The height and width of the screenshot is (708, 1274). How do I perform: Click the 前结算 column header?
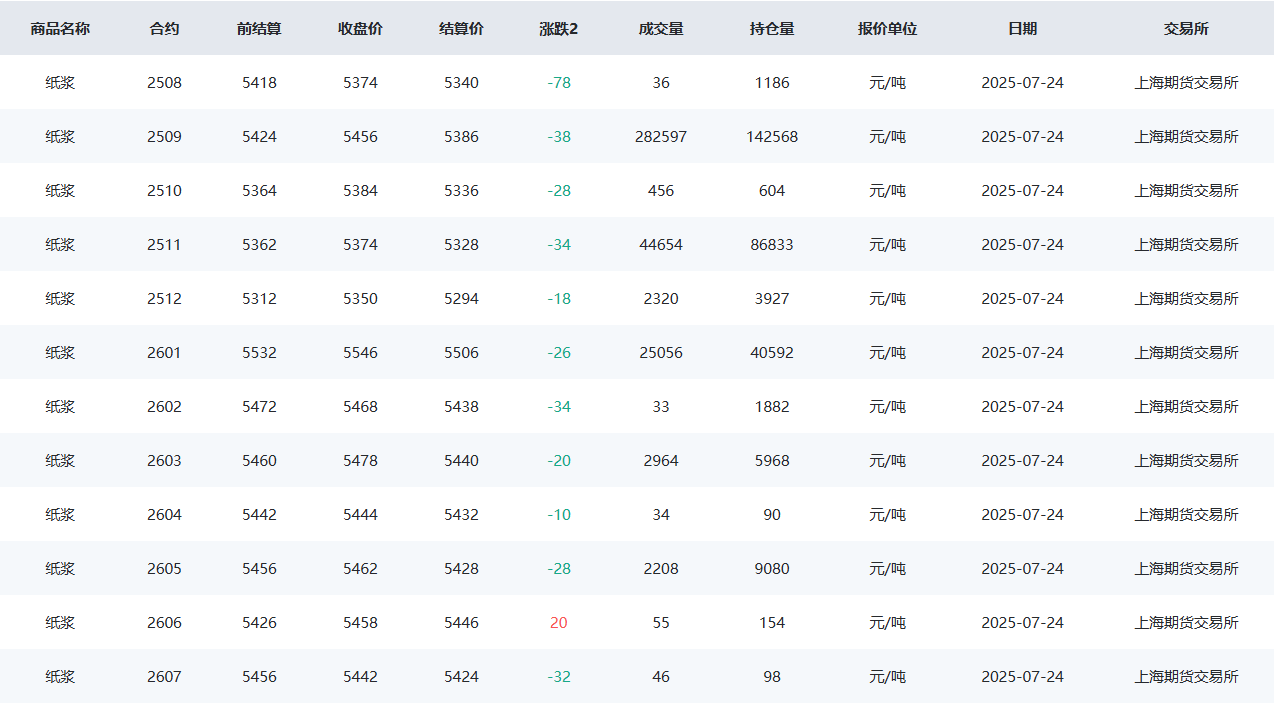click(x=259, y=29)
